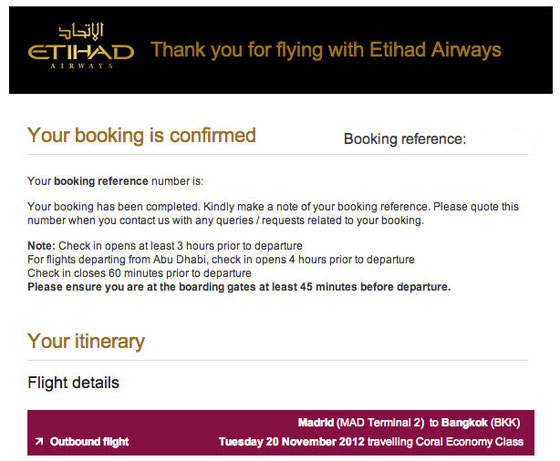Click 'Madrid (MAD Terminal 2)' origin text
Viewport: 560px width, 461px height.
(x=361, y=423)
